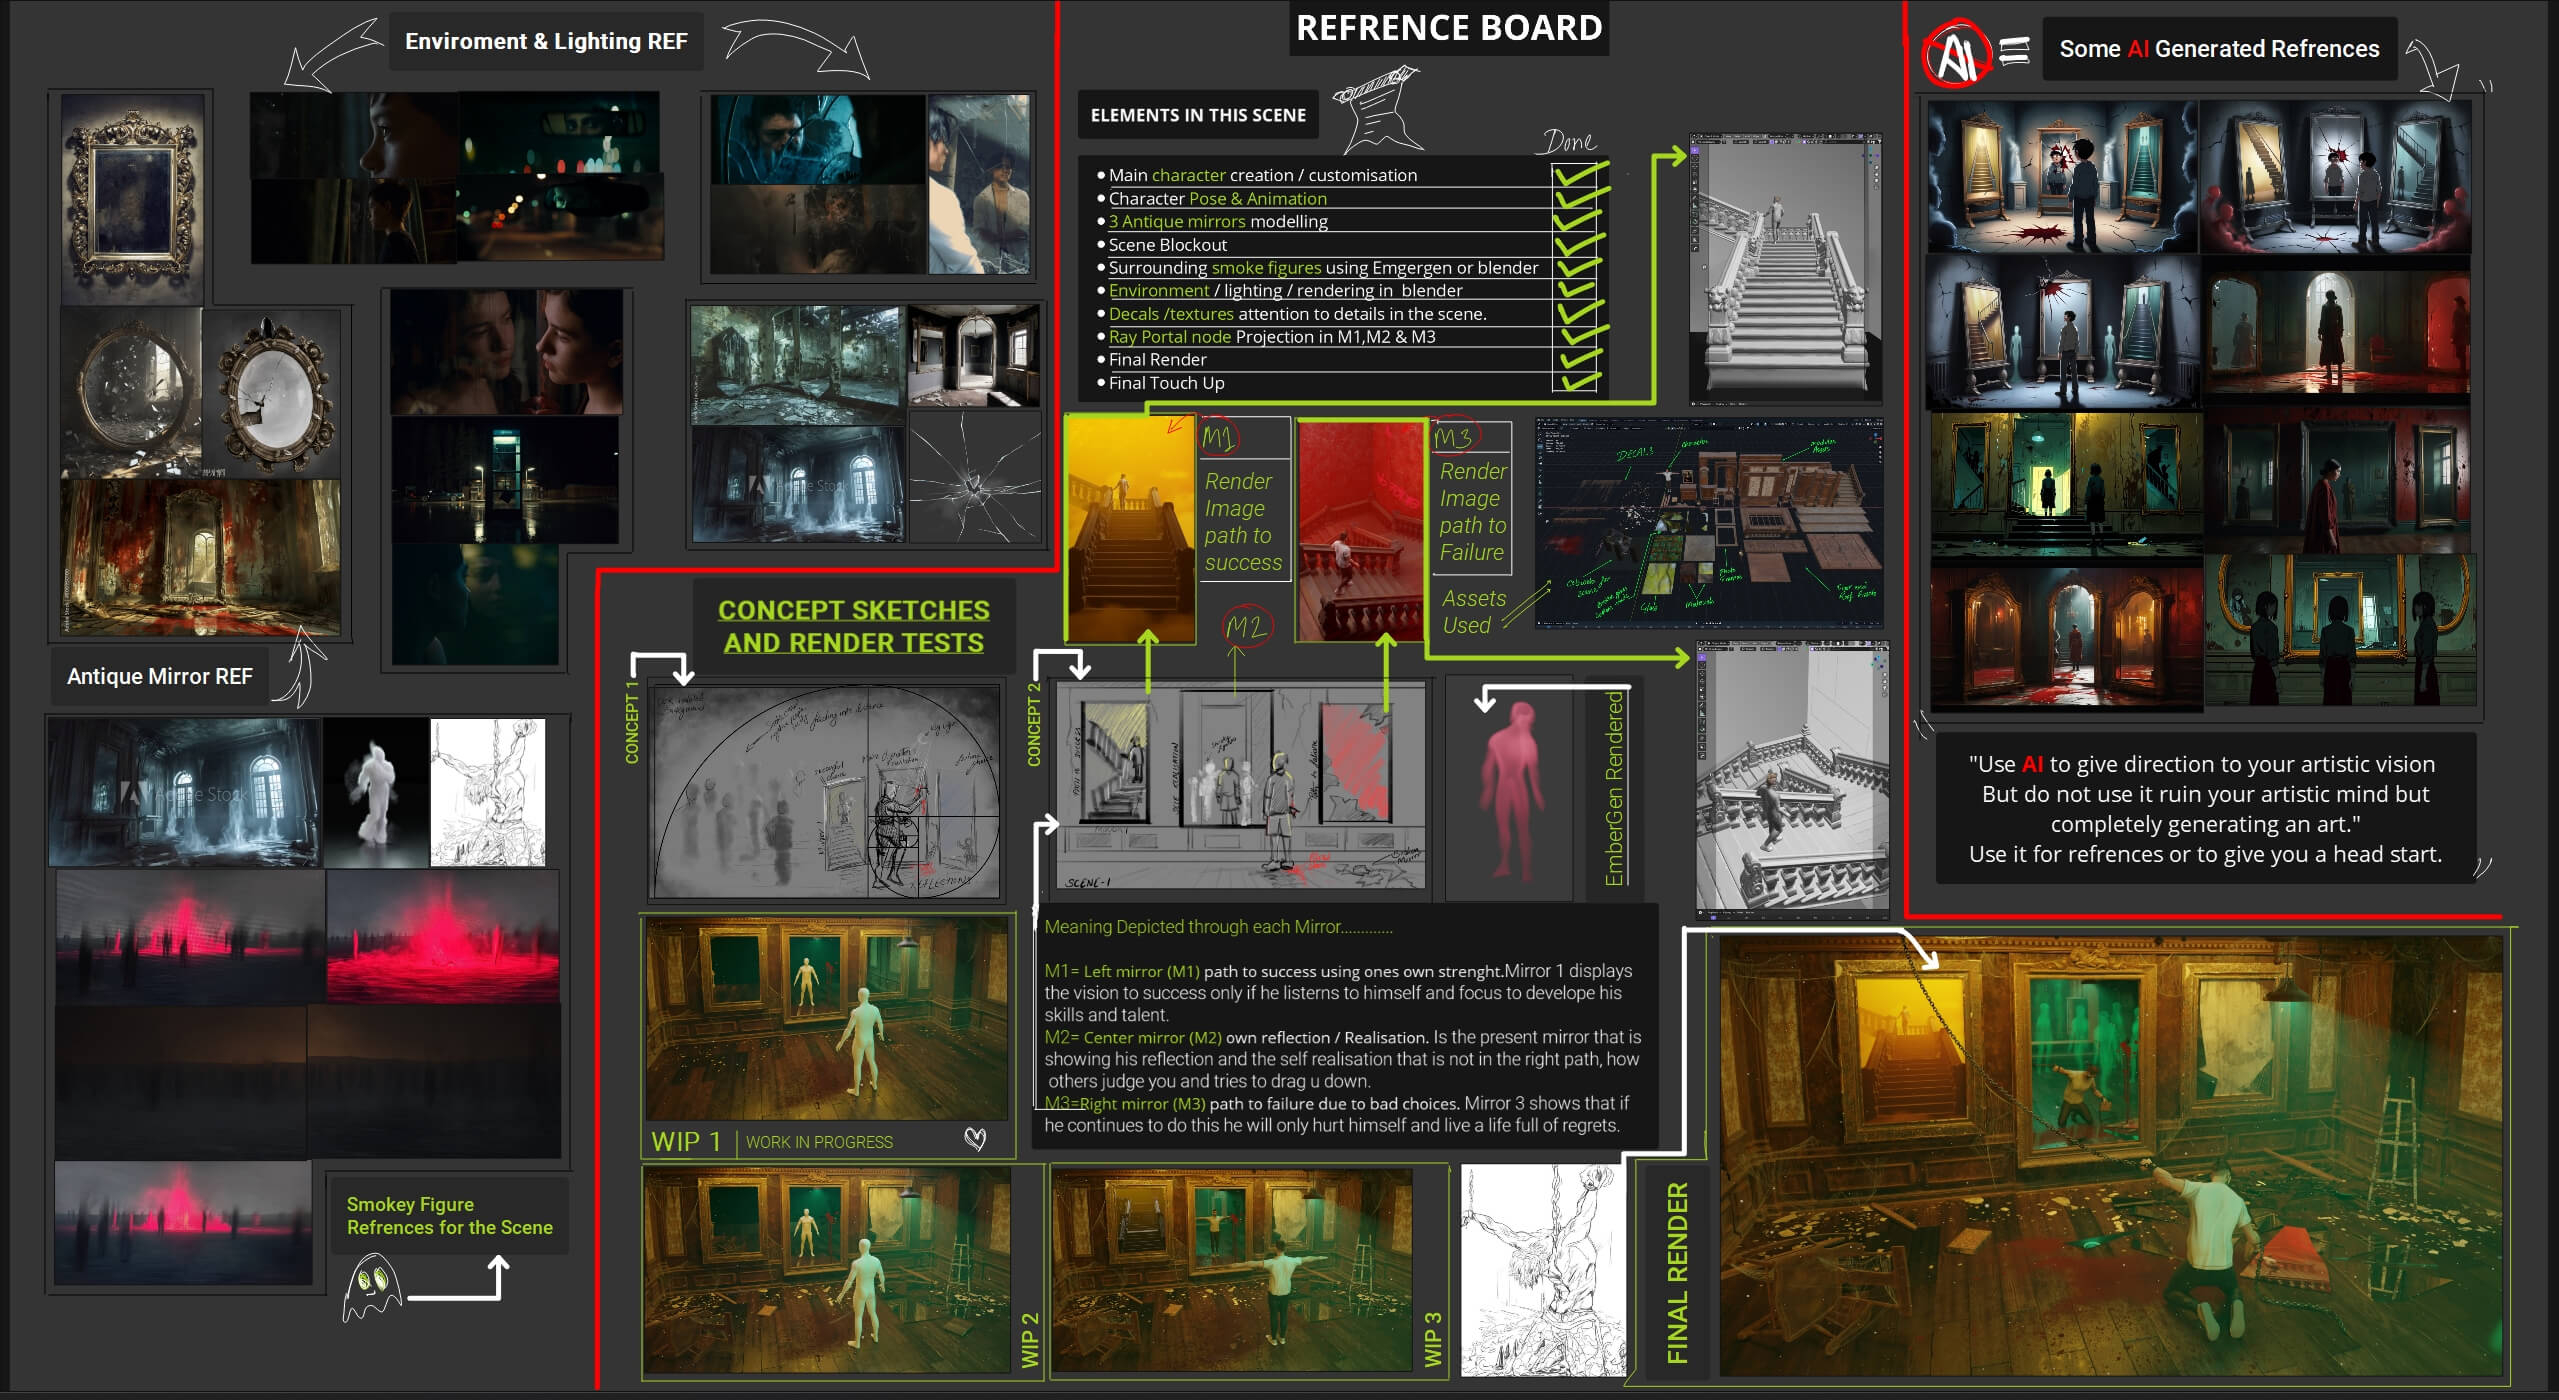Click the handwritten Done column header
2559x1400 pixels.
[x=1570, y=141]
